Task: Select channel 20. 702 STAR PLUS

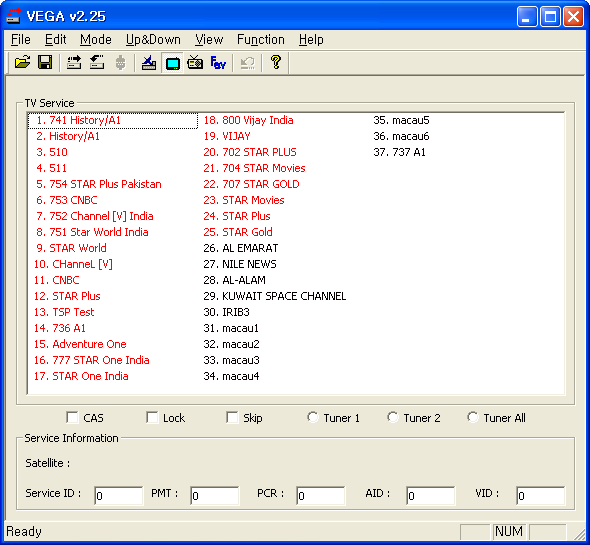Action: click(250, 152)
